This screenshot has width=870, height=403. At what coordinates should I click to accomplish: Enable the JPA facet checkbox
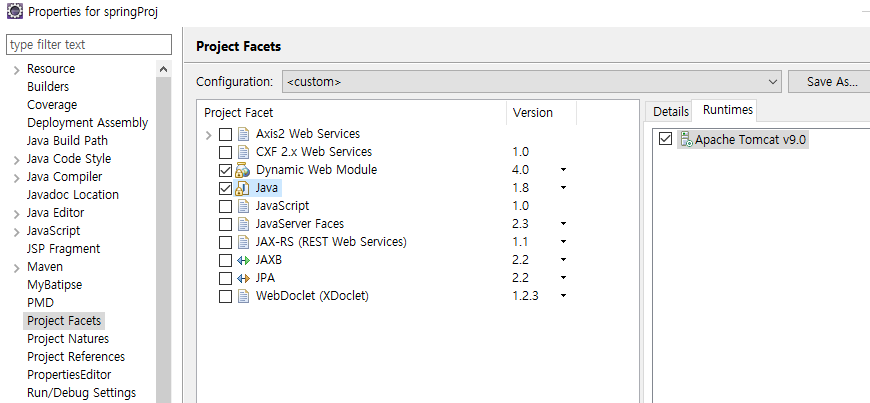[x=225, y=278]
